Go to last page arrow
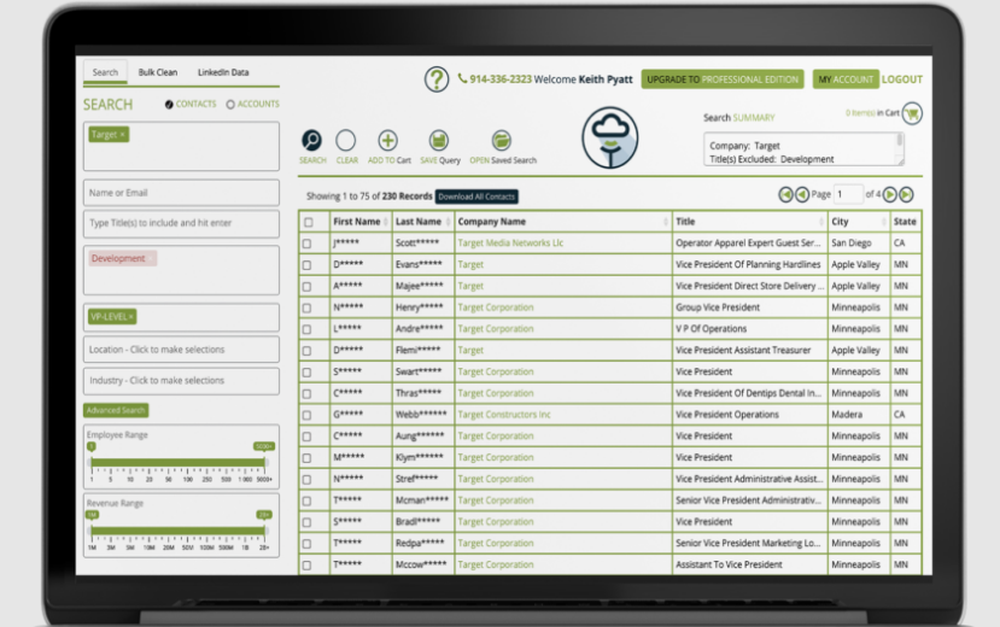 (x=906, y=195)
